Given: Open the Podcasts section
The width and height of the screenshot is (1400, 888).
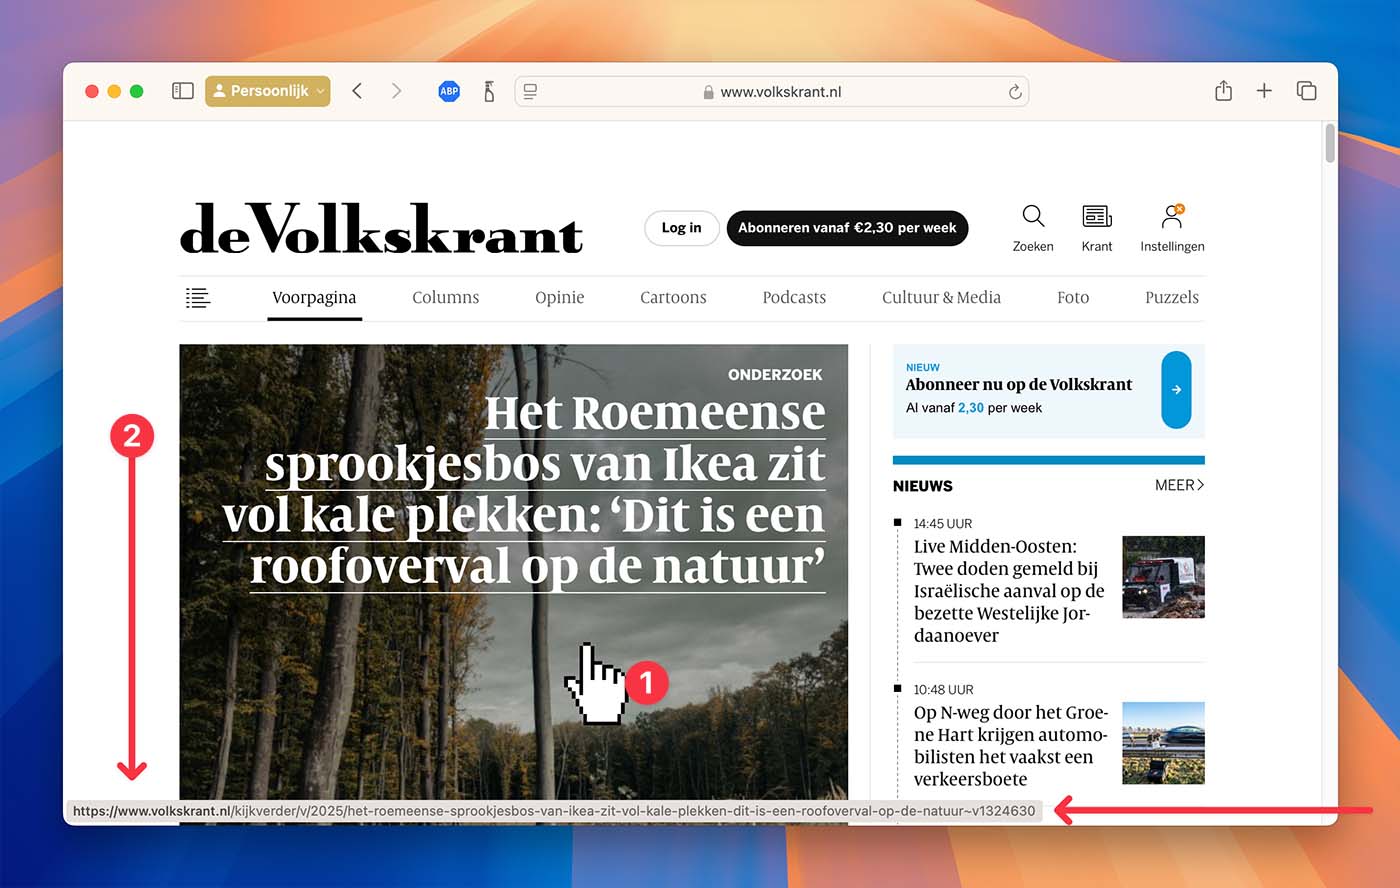Looking at the screenshot, I should [x=794, y=298].
